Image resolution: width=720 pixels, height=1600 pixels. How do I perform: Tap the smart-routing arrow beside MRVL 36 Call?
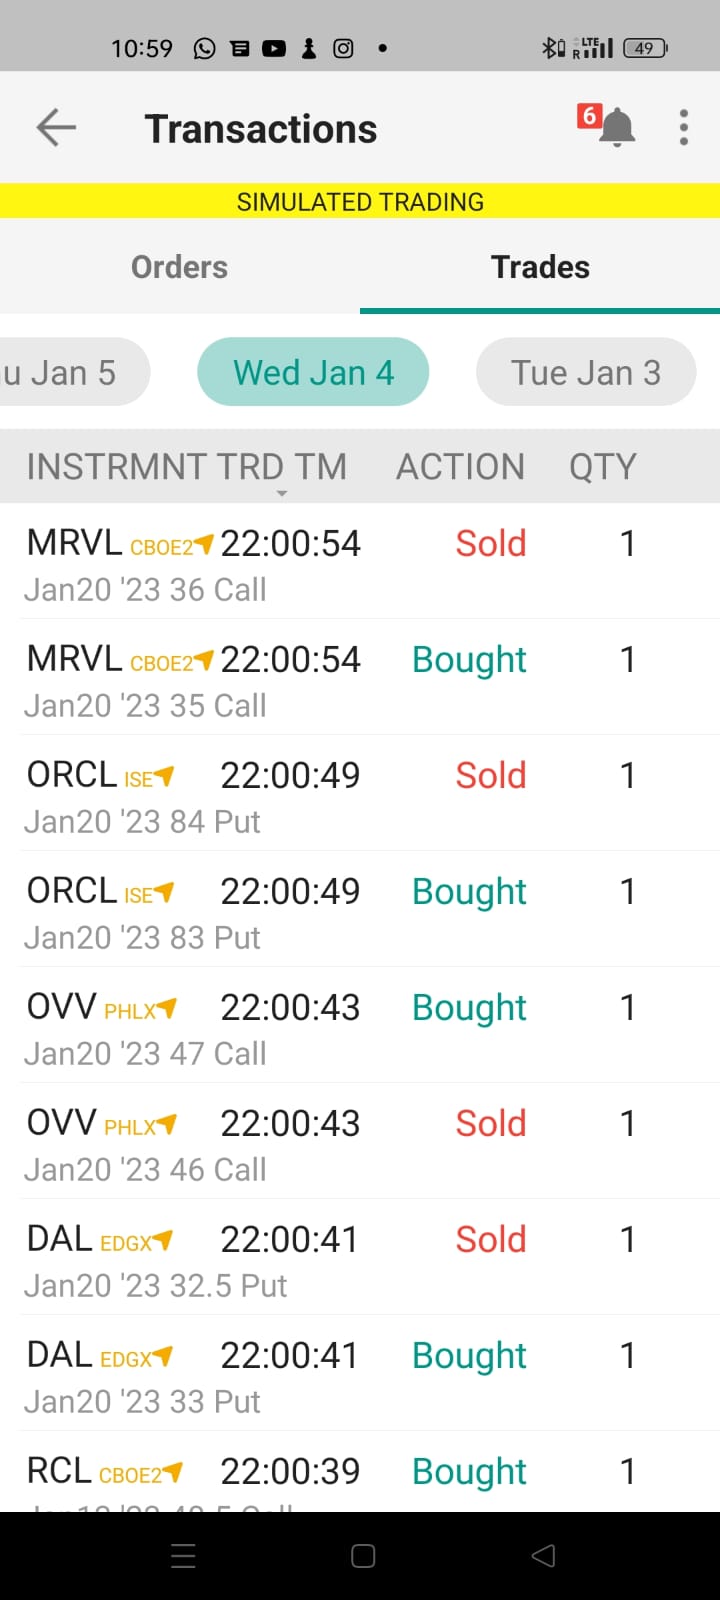click(x=204, y=544)
